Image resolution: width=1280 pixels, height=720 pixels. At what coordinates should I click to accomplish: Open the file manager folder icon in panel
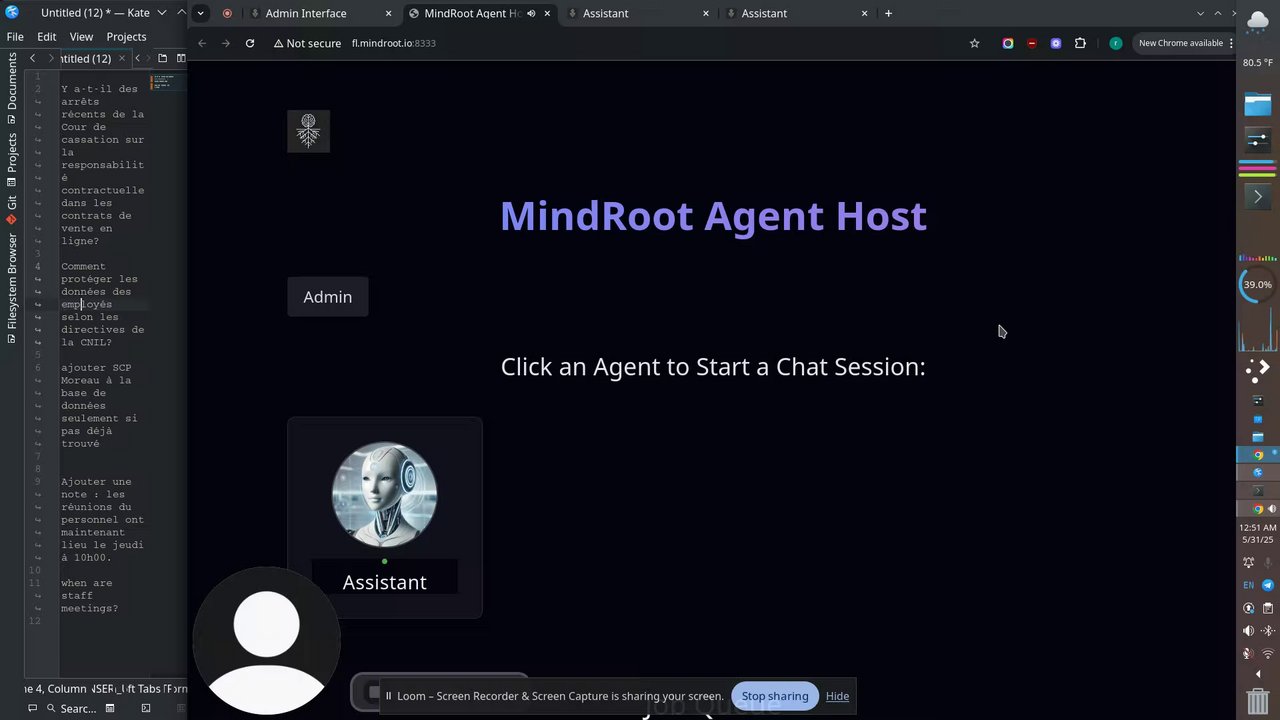click(1257, 104)
